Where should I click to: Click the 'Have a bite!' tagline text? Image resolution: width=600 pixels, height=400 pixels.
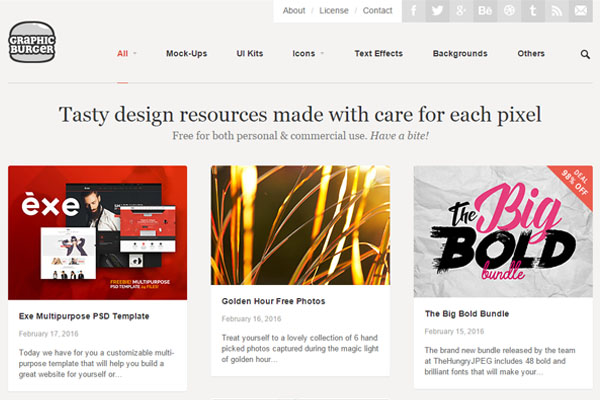click(x=399, y=136)
